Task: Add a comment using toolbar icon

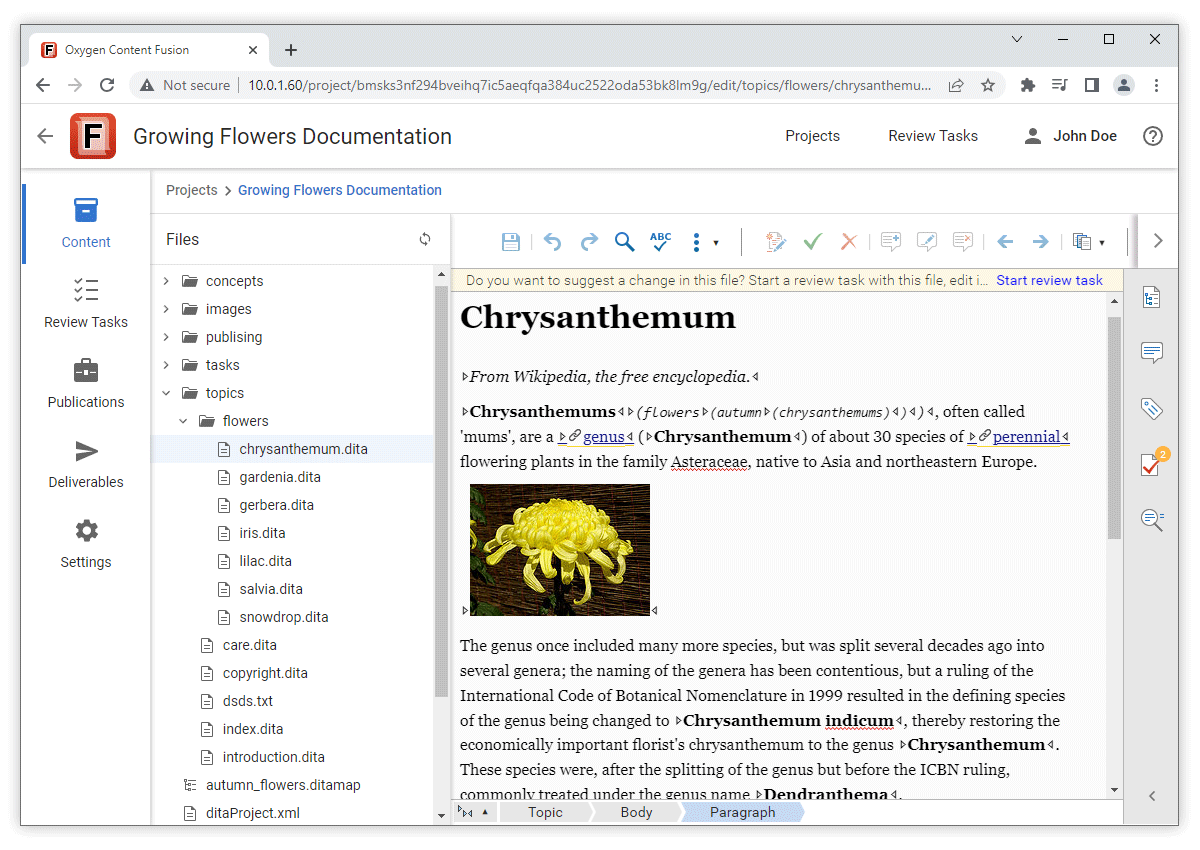Action: (x=890, y=241)
